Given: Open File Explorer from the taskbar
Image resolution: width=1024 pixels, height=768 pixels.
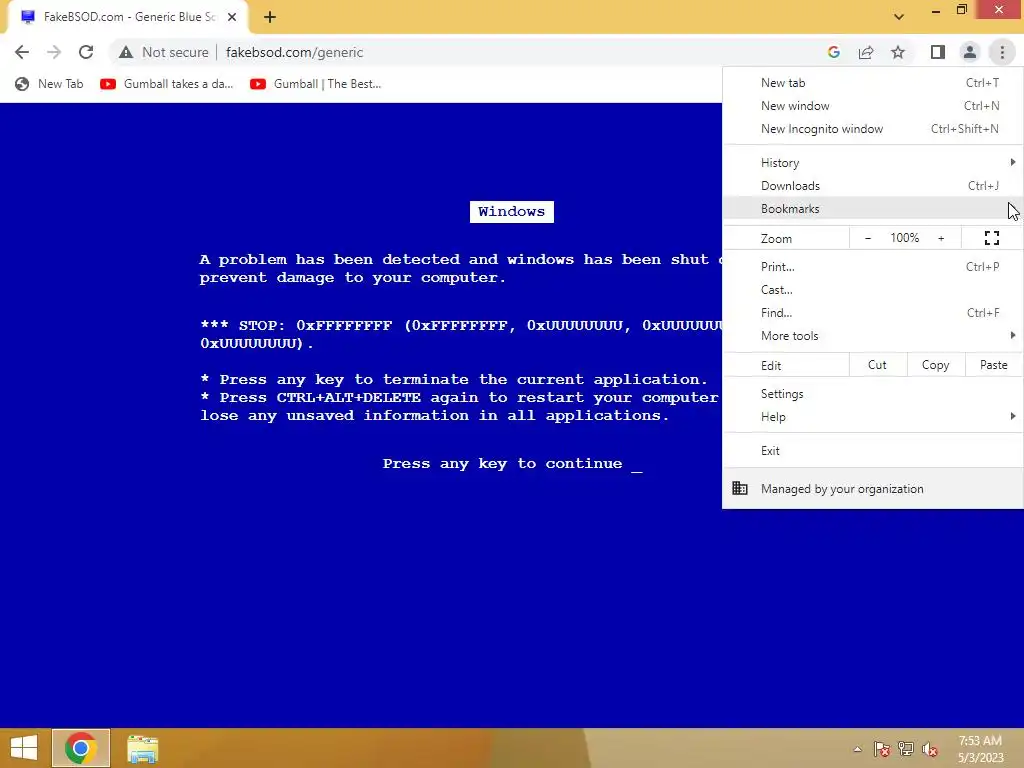Looking at the screenshot, I should click(x=142, y=748).
